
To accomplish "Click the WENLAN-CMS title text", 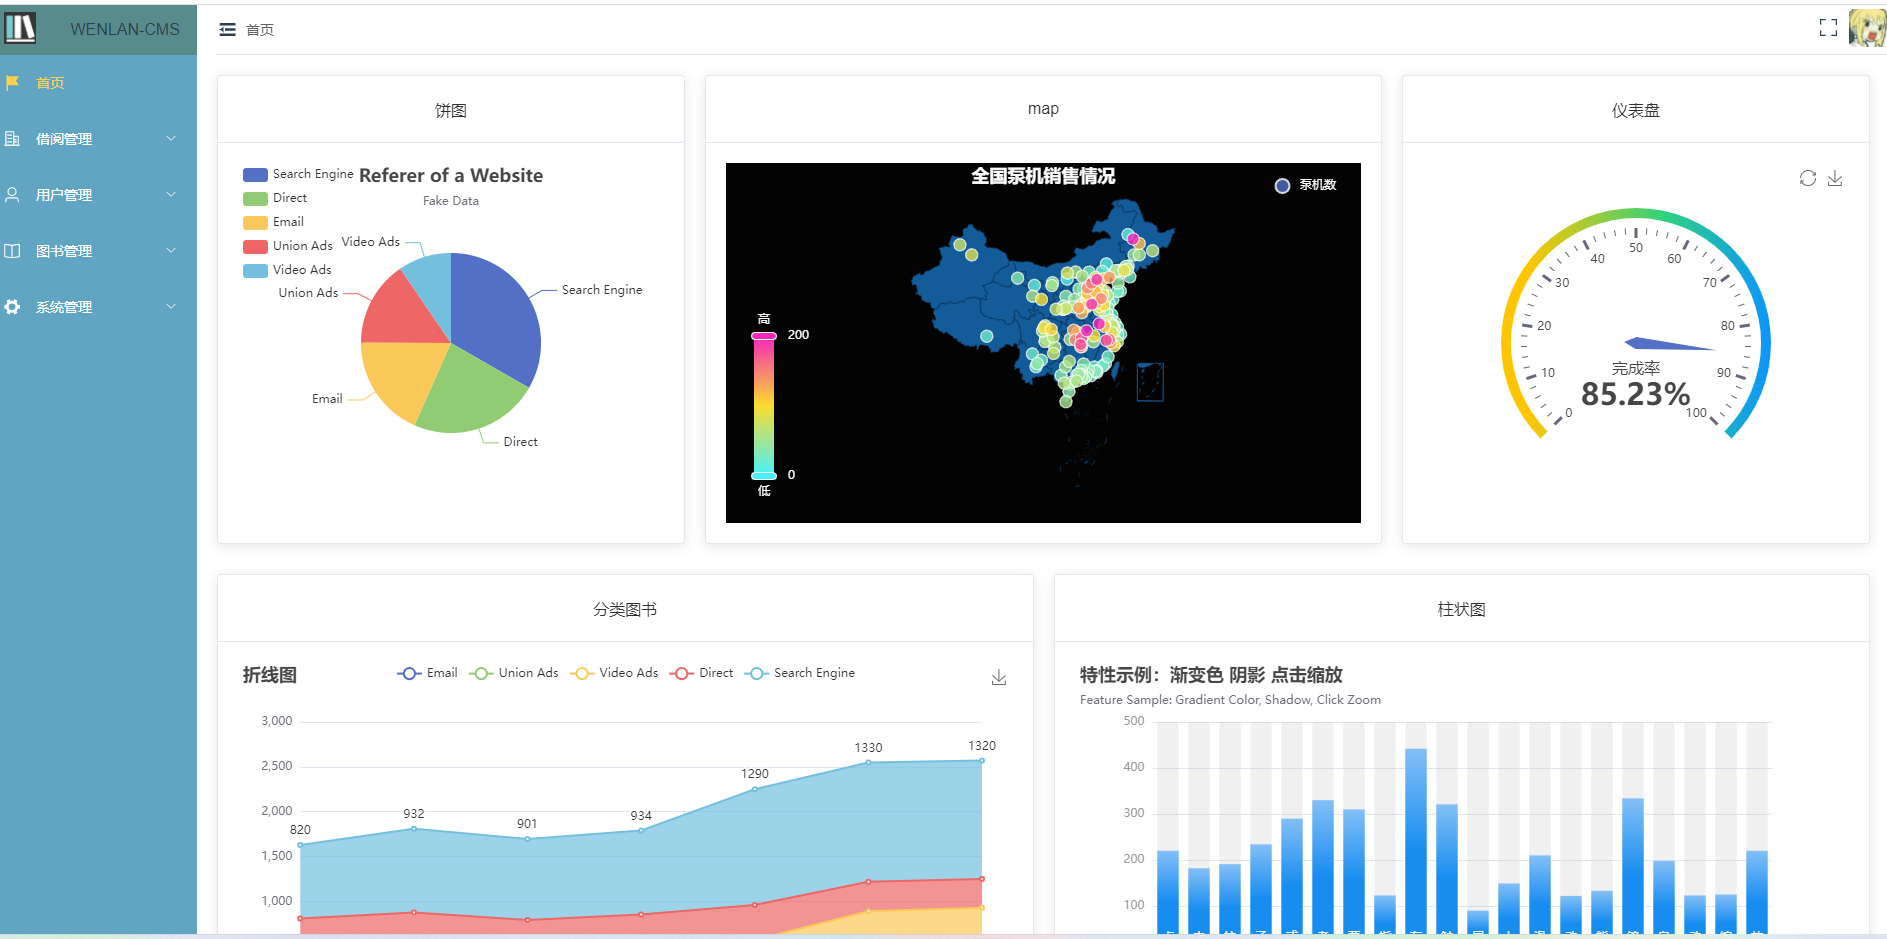I will click(x=125, y=29).
